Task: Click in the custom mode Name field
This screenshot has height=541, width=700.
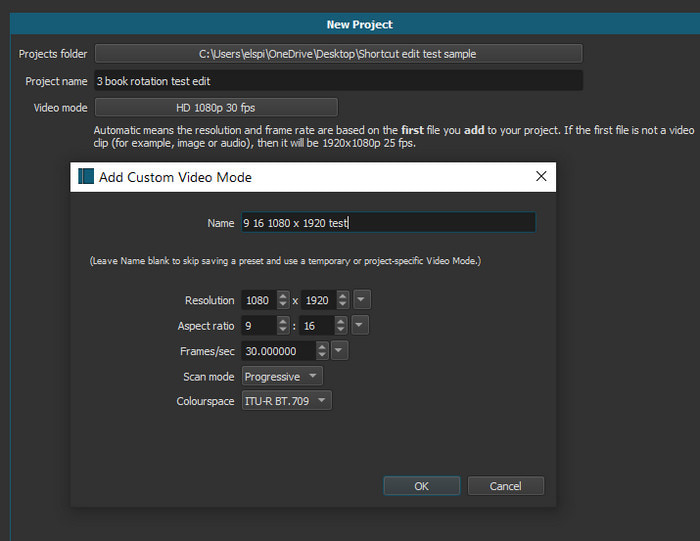Action: click(387, 223)
